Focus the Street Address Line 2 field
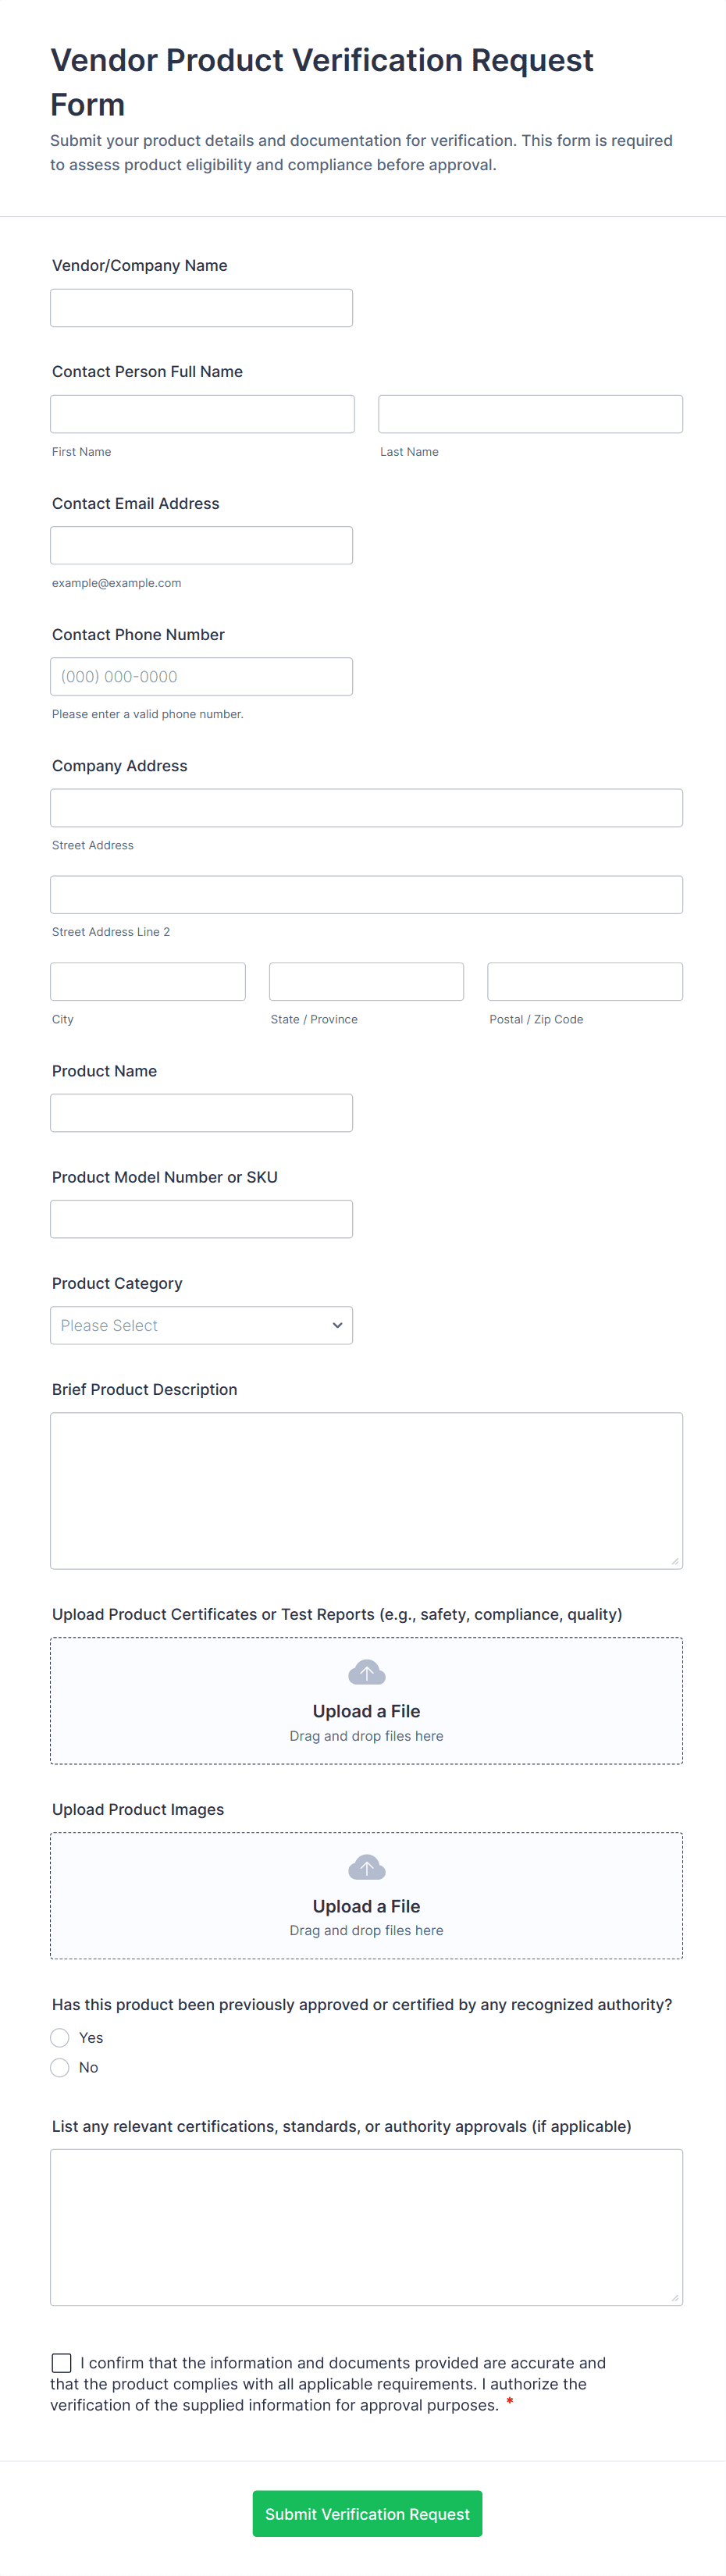The image size is (726, 2576). point(366,894)
